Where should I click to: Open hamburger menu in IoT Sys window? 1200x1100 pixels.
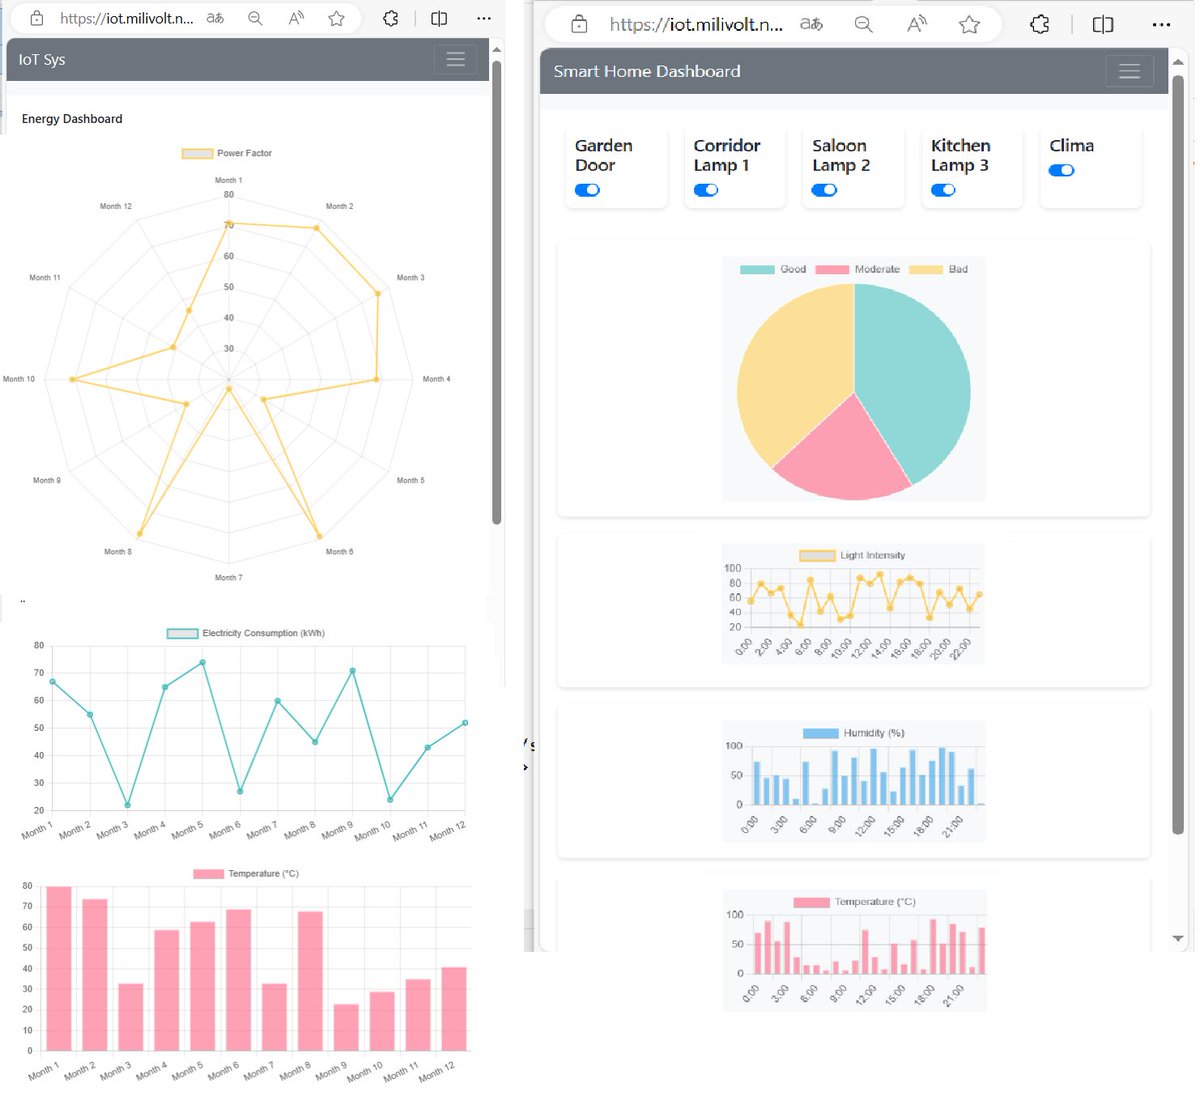[x=455, y=60]
